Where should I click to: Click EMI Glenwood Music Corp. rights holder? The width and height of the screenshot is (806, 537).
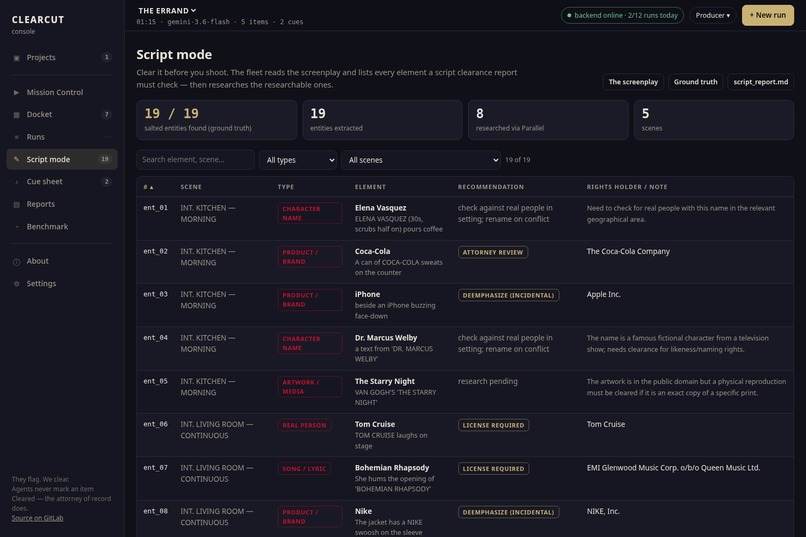673,468
